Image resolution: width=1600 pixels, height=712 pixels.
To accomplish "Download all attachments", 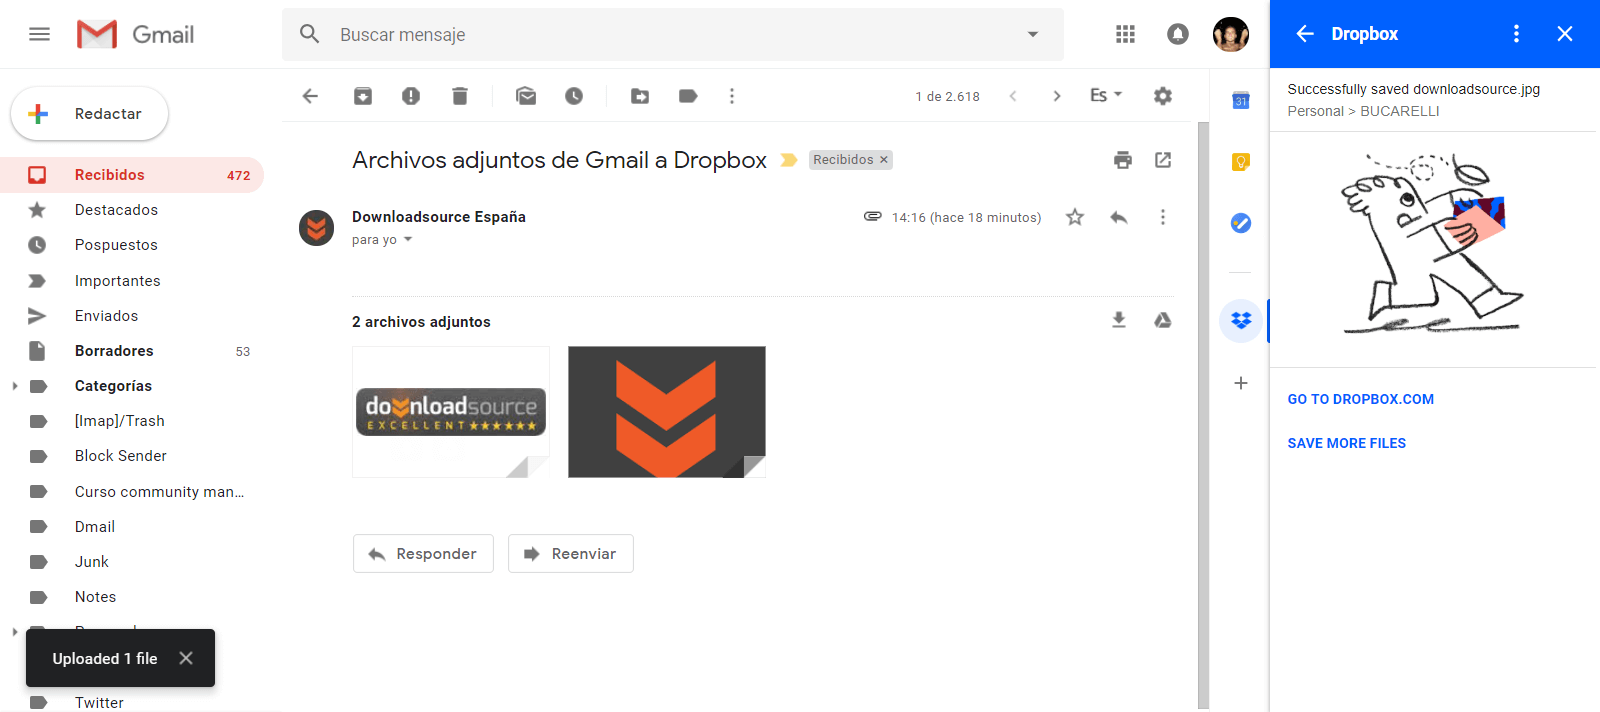I will pyautogui.click(x=1119, y=320).
